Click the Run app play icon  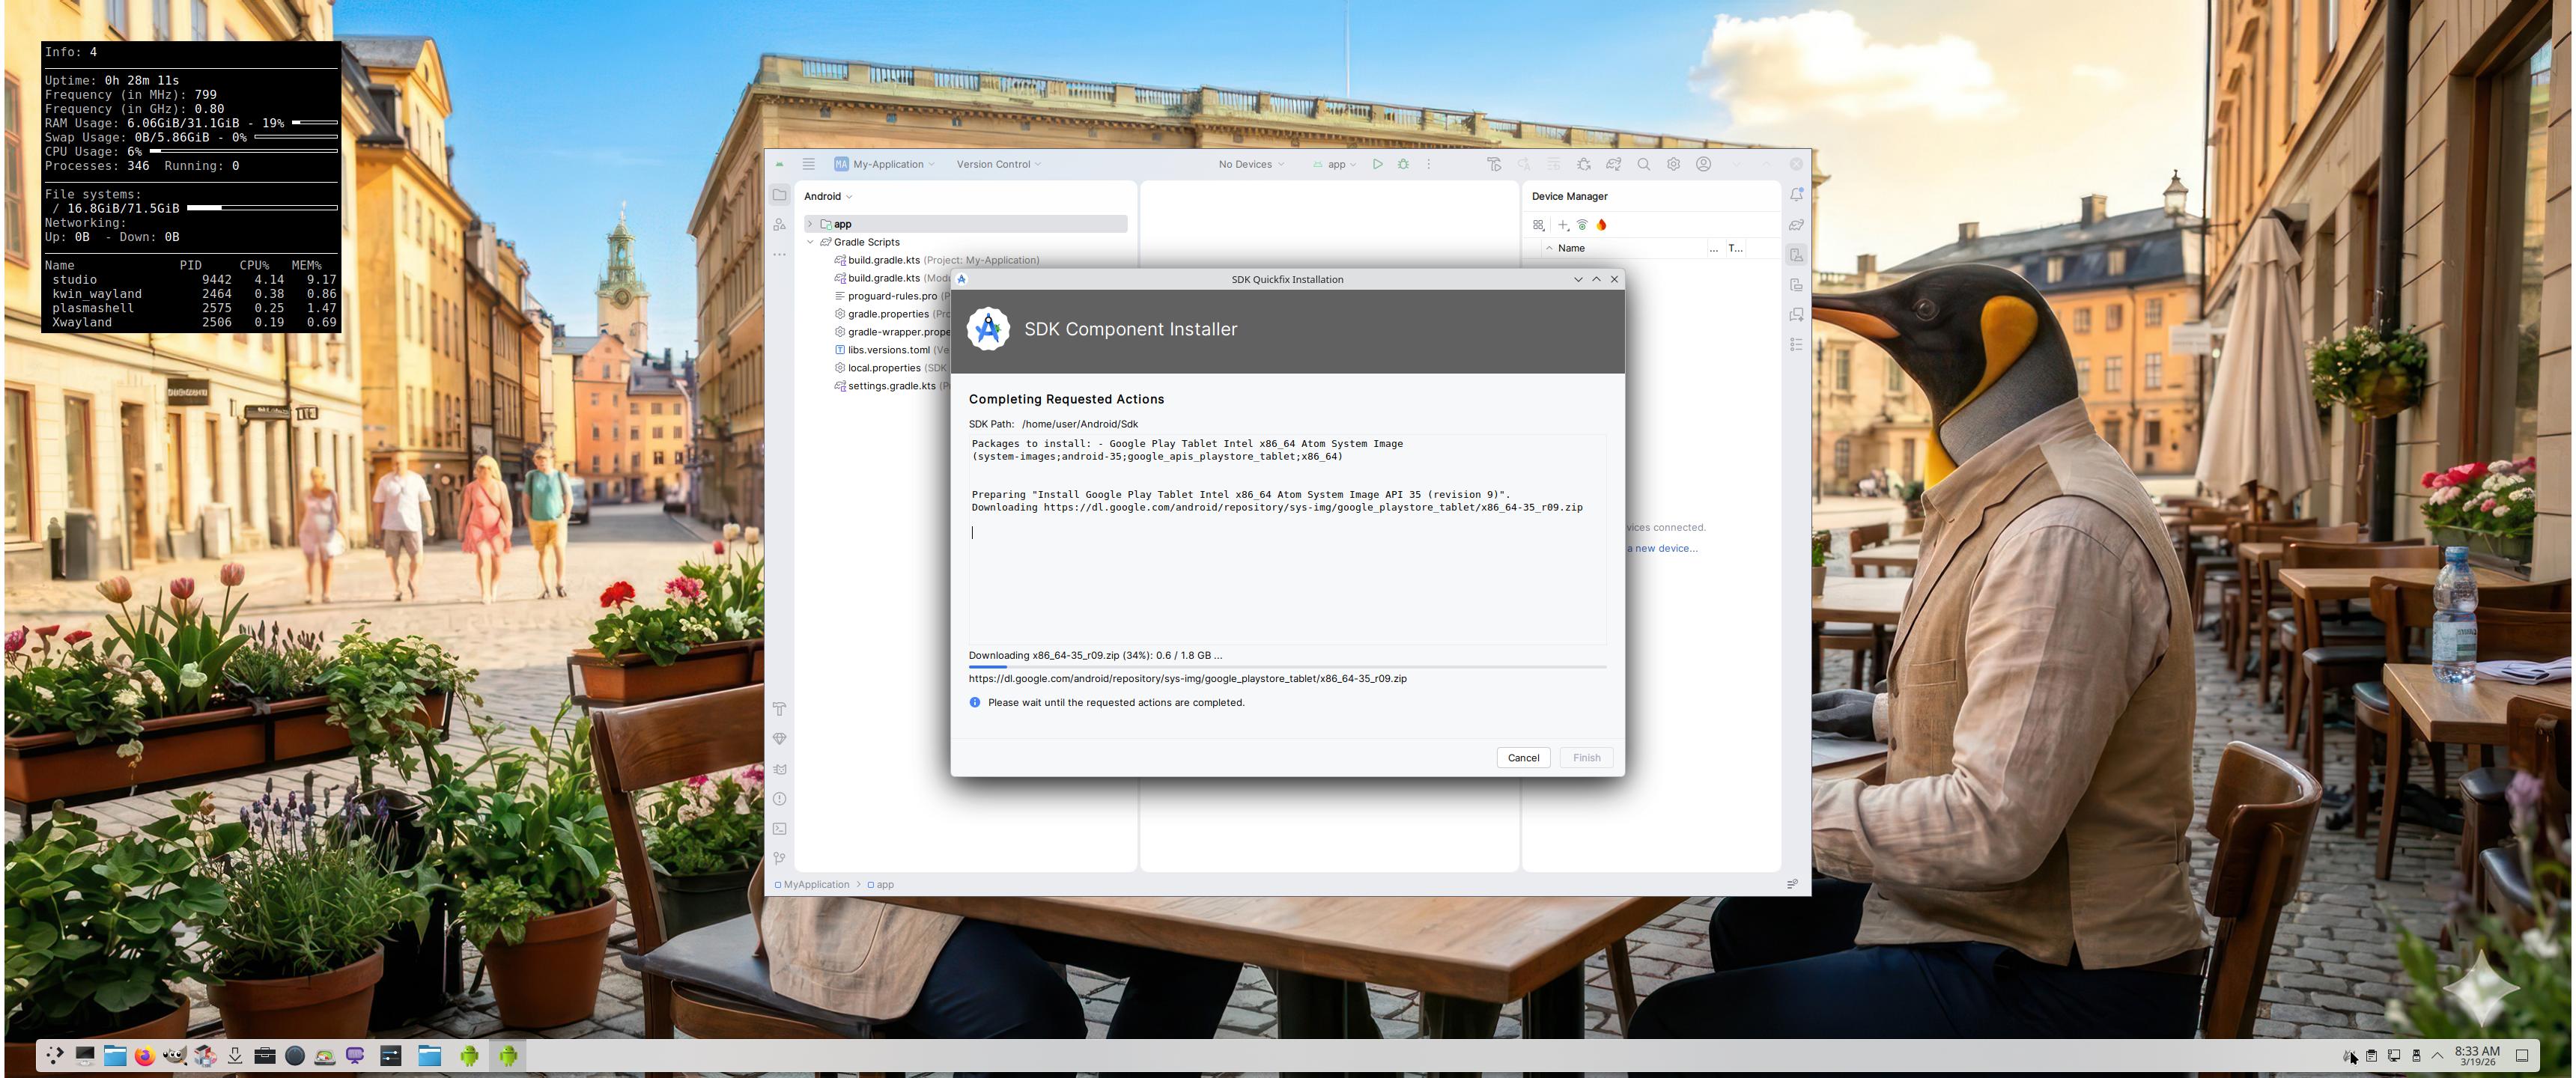coord(1377,164)
